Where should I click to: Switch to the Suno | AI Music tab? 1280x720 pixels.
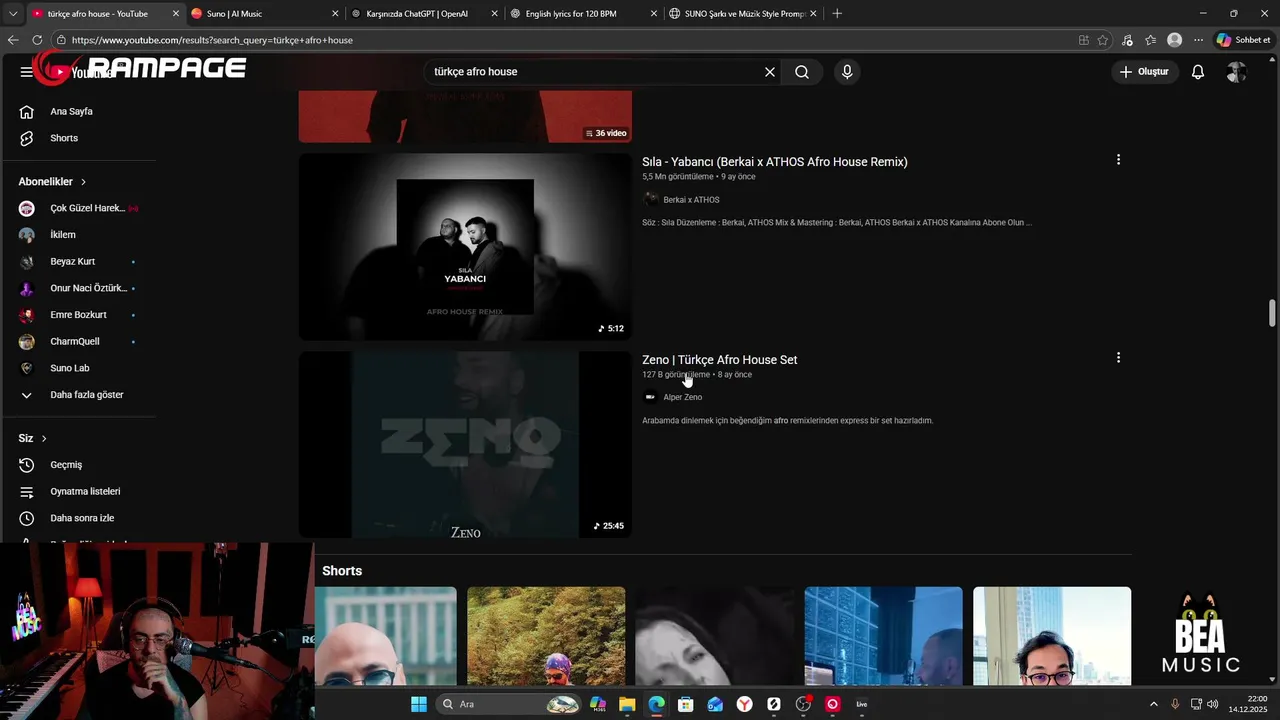click(x=262, y=14)
